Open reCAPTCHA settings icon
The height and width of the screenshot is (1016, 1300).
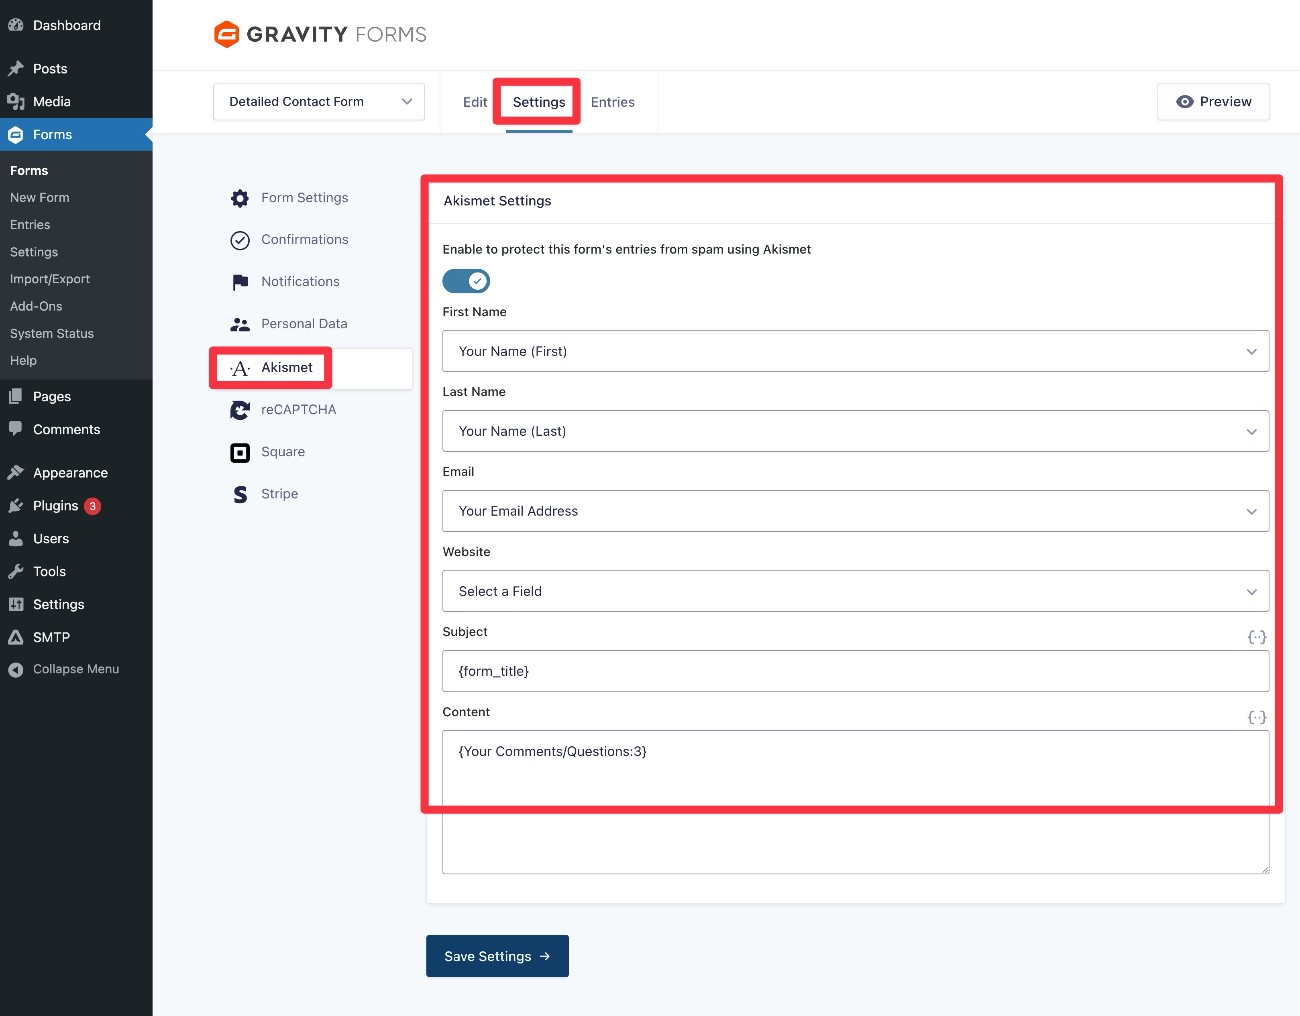coord(240,410)
